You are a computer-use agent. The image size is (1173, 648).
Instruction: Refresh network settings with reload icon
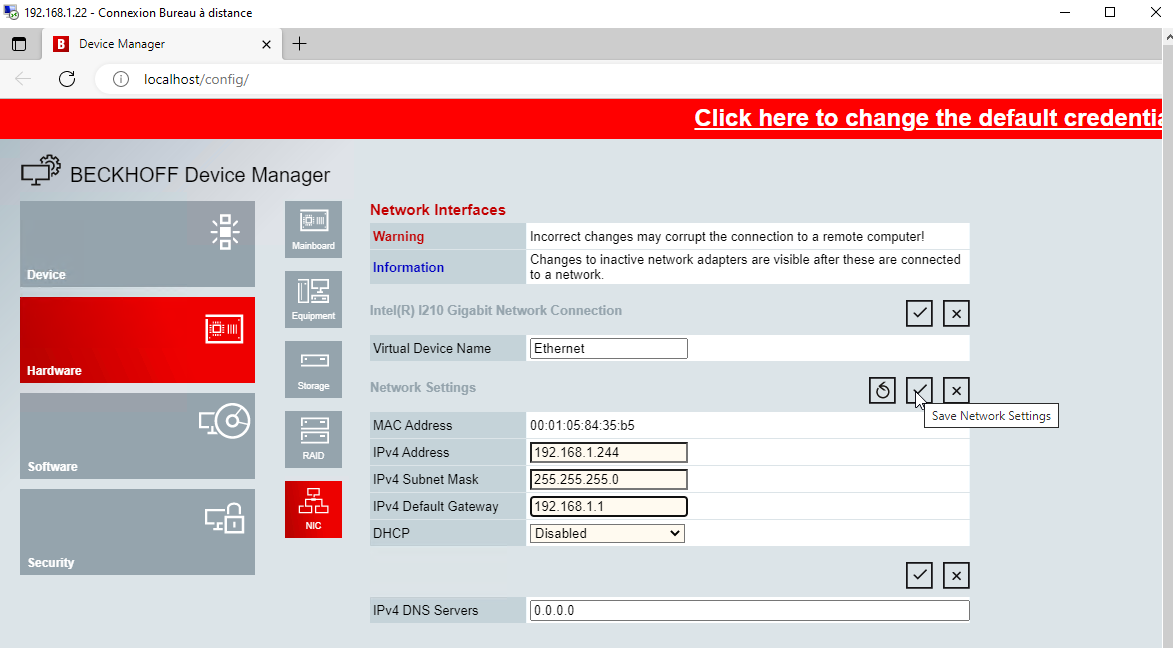coord(883,390)
